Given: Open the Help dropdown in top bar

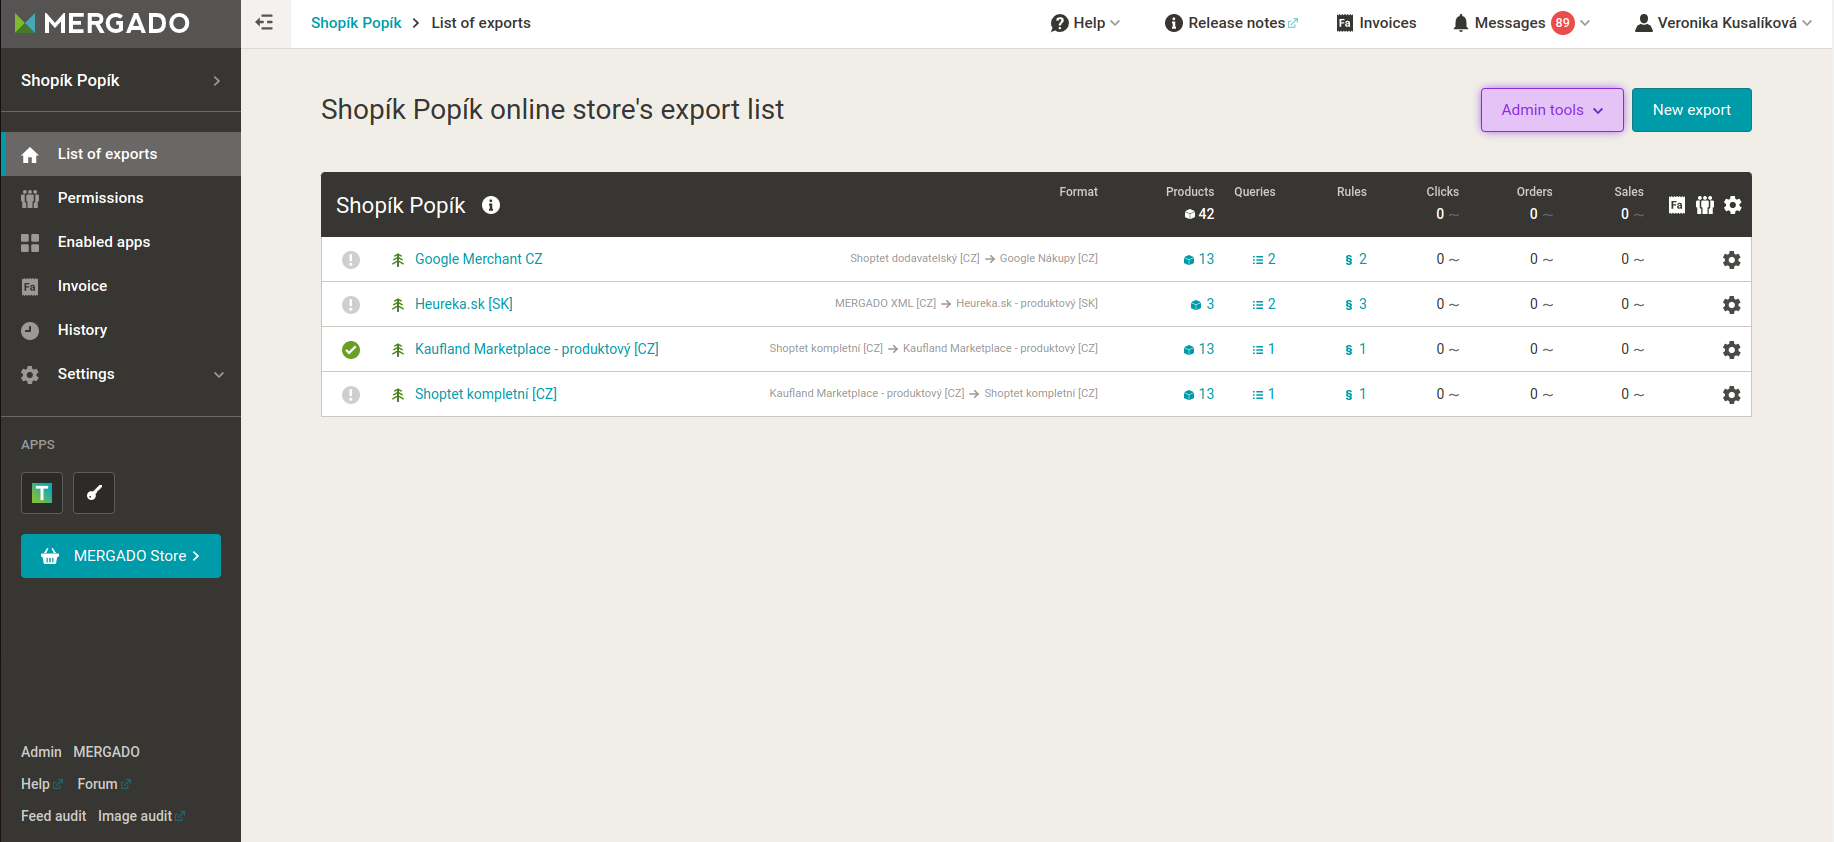Looking at the screenshot, I should pyautogui.click(x=1085, y=23).
